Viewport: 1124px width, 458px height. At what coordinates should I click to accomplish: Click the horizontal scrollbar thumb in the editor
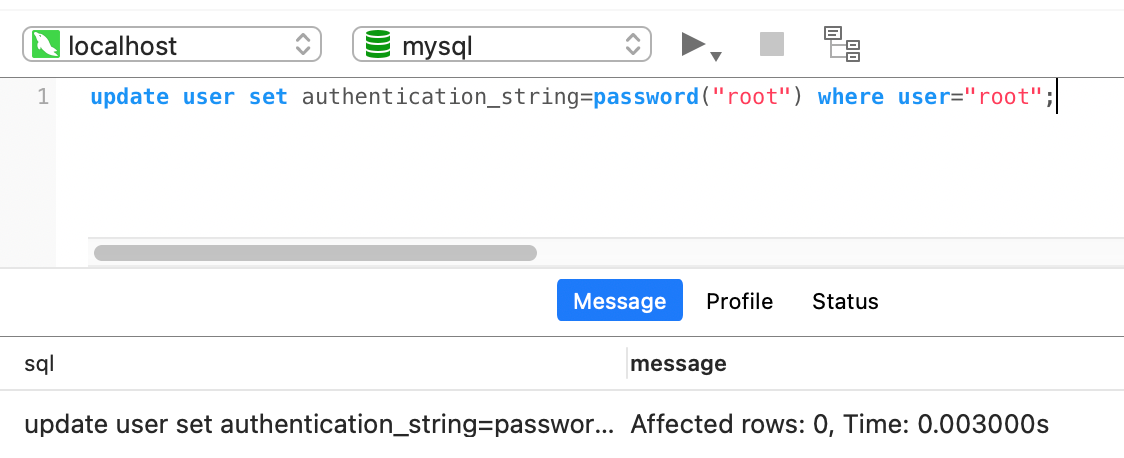[x=315, y=253]
